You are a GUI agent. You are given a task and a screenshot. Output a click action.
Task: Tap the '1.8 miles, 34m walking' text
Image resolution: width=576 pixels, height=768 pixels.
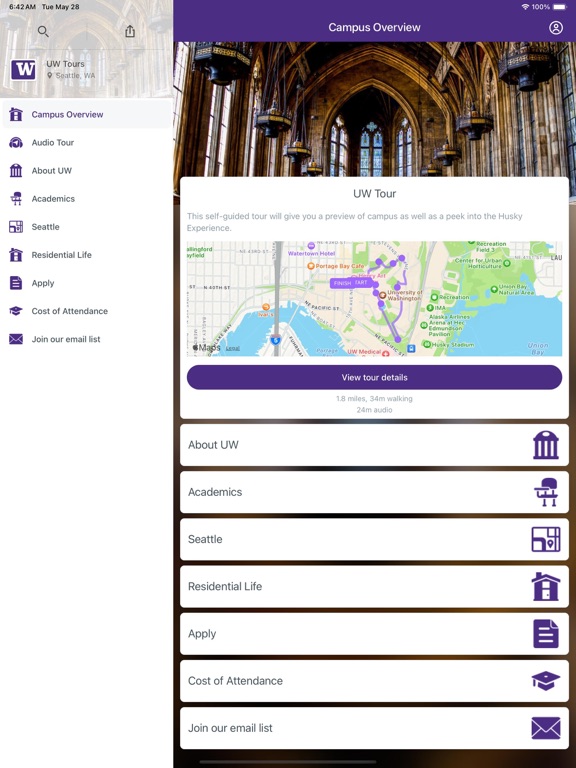coord(374,399)
